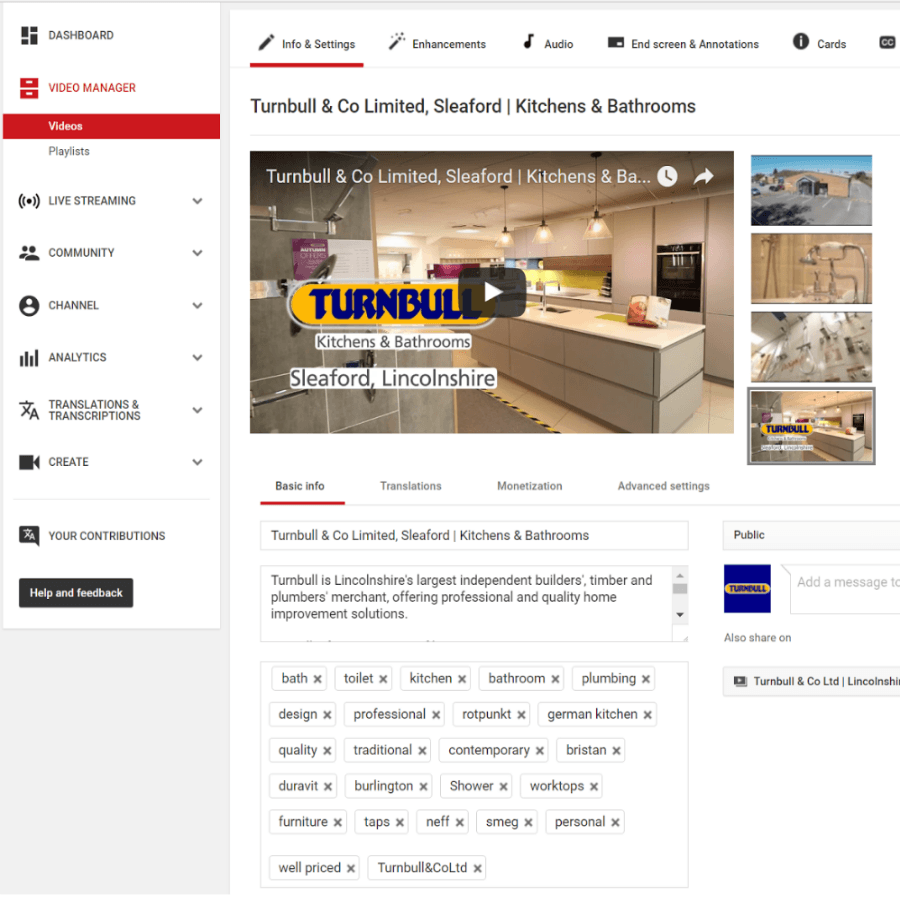The width and height of the screenshot is (900, 900).
Task: Click the closed captions CC icon
Action: (x=887, y=42)
